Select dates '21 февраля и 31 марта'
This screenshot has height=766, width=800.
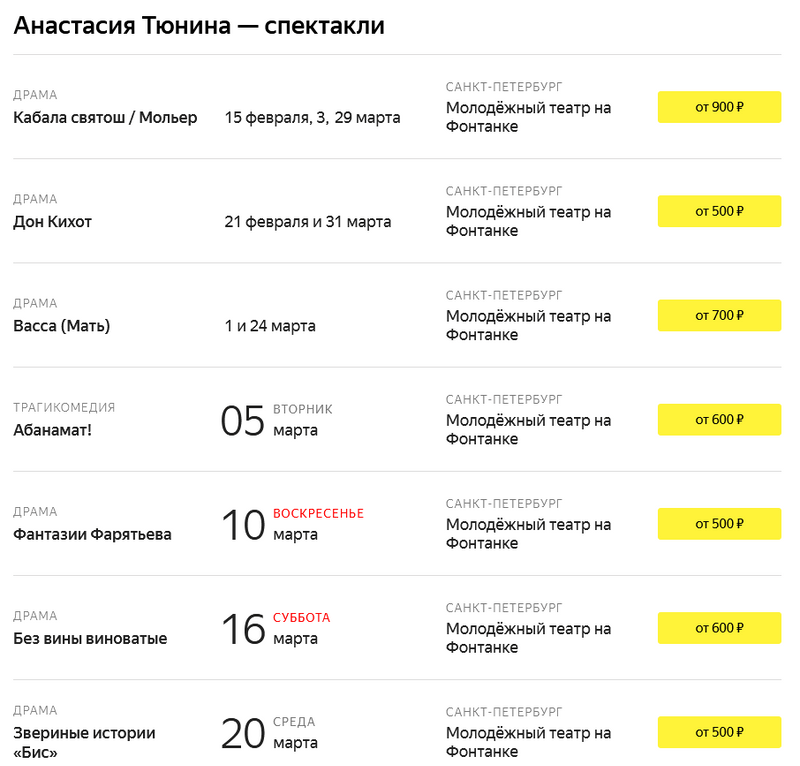point(308,222)
